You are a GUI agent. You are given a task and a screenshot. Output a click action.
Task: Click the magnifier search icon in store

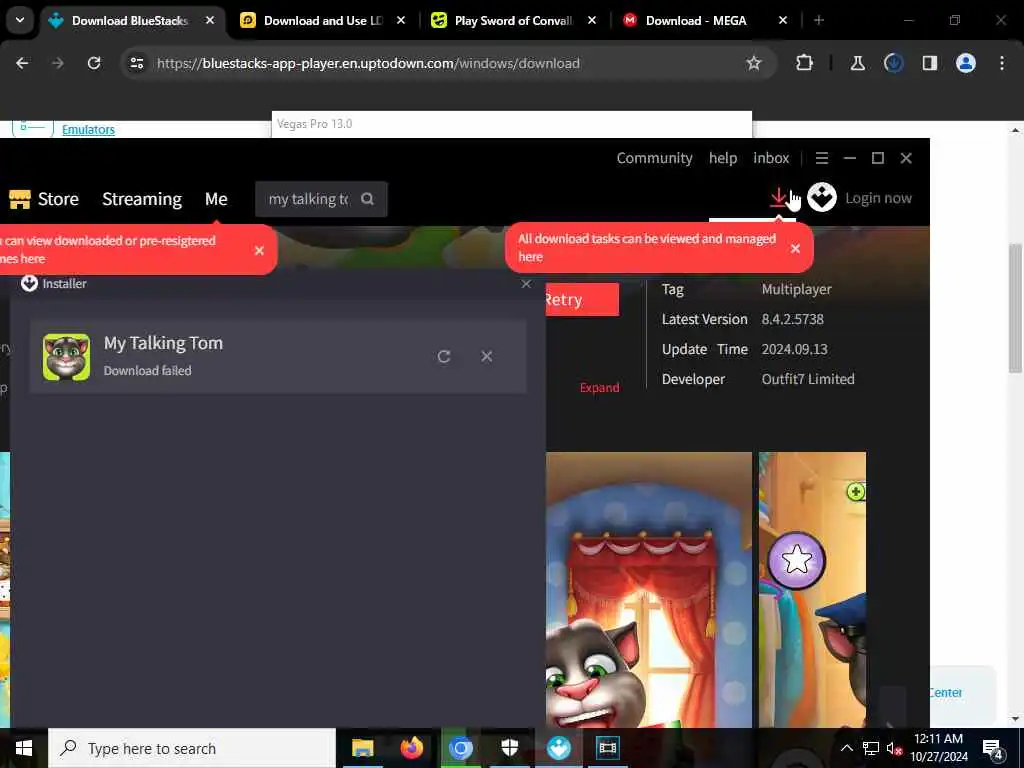click(x=368, y=199)
